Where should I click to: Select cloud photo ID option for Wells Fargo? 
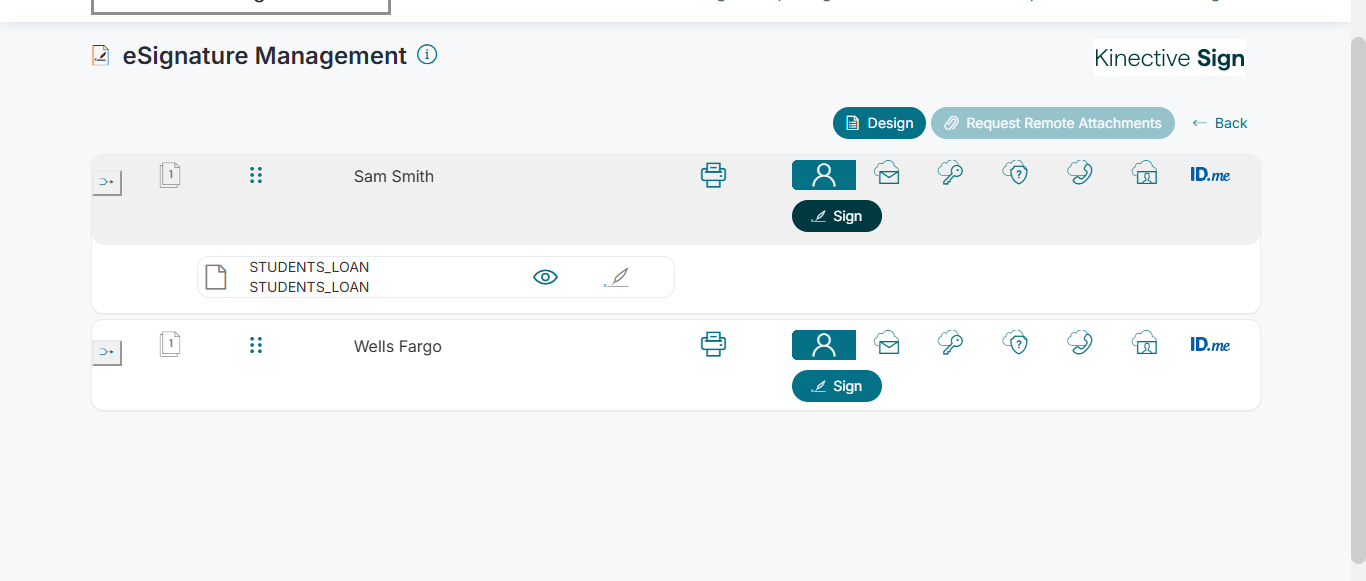coord(1144,344)
